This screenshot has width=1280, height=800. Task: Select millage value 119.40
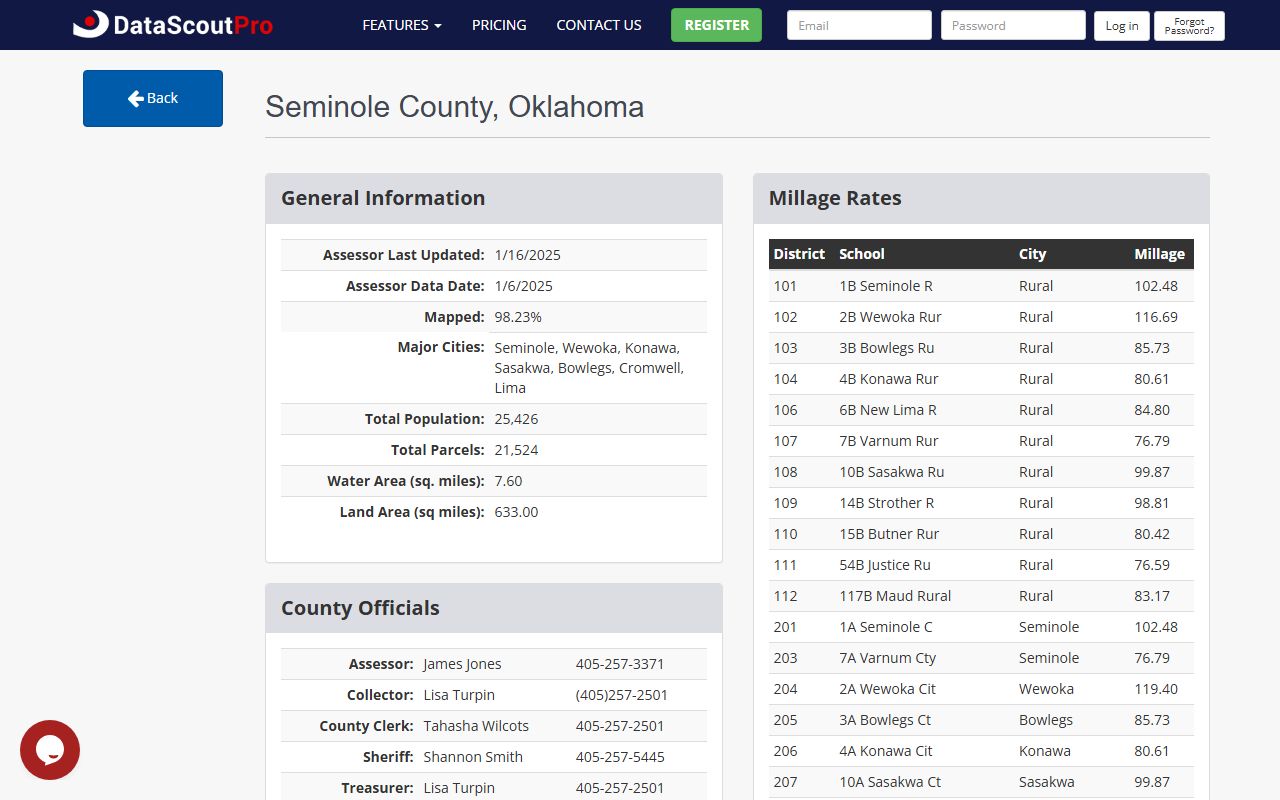(x=1156, y=689)
